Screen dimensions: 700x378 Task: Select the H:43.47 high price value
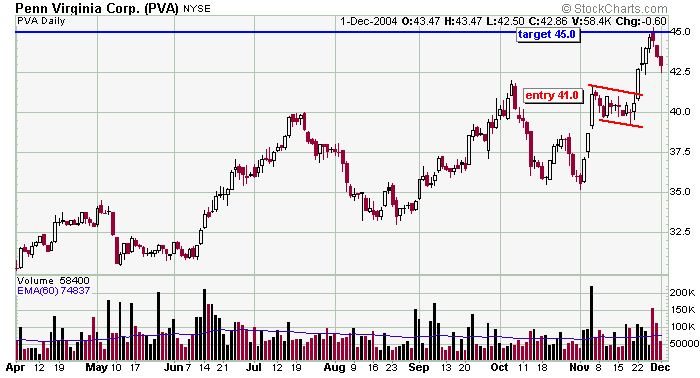pos(464,21)
